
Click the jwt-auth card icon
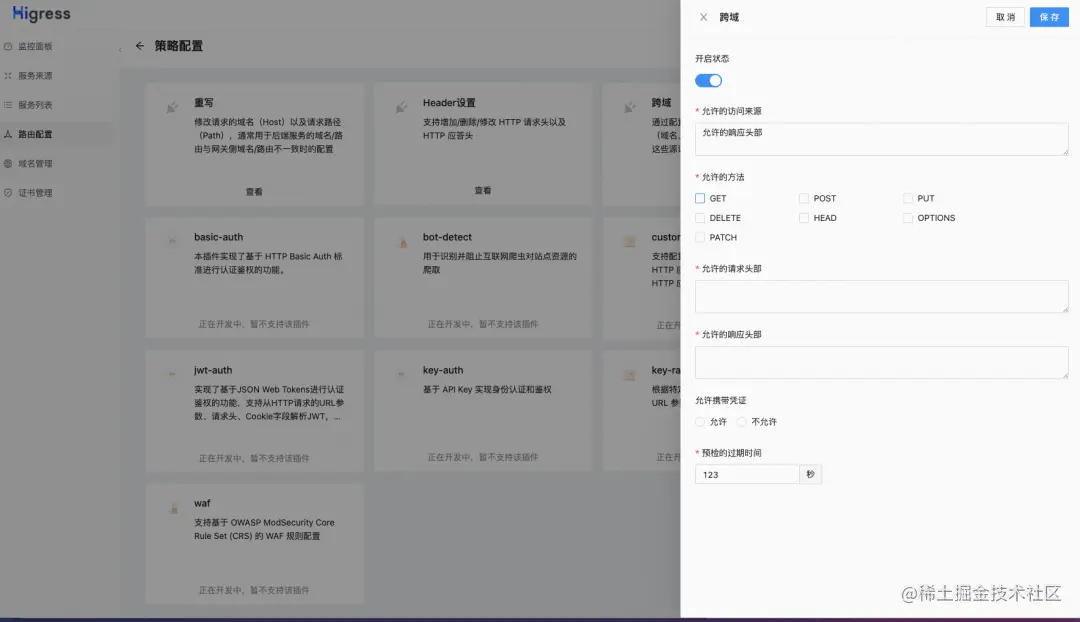coord(172,374)
